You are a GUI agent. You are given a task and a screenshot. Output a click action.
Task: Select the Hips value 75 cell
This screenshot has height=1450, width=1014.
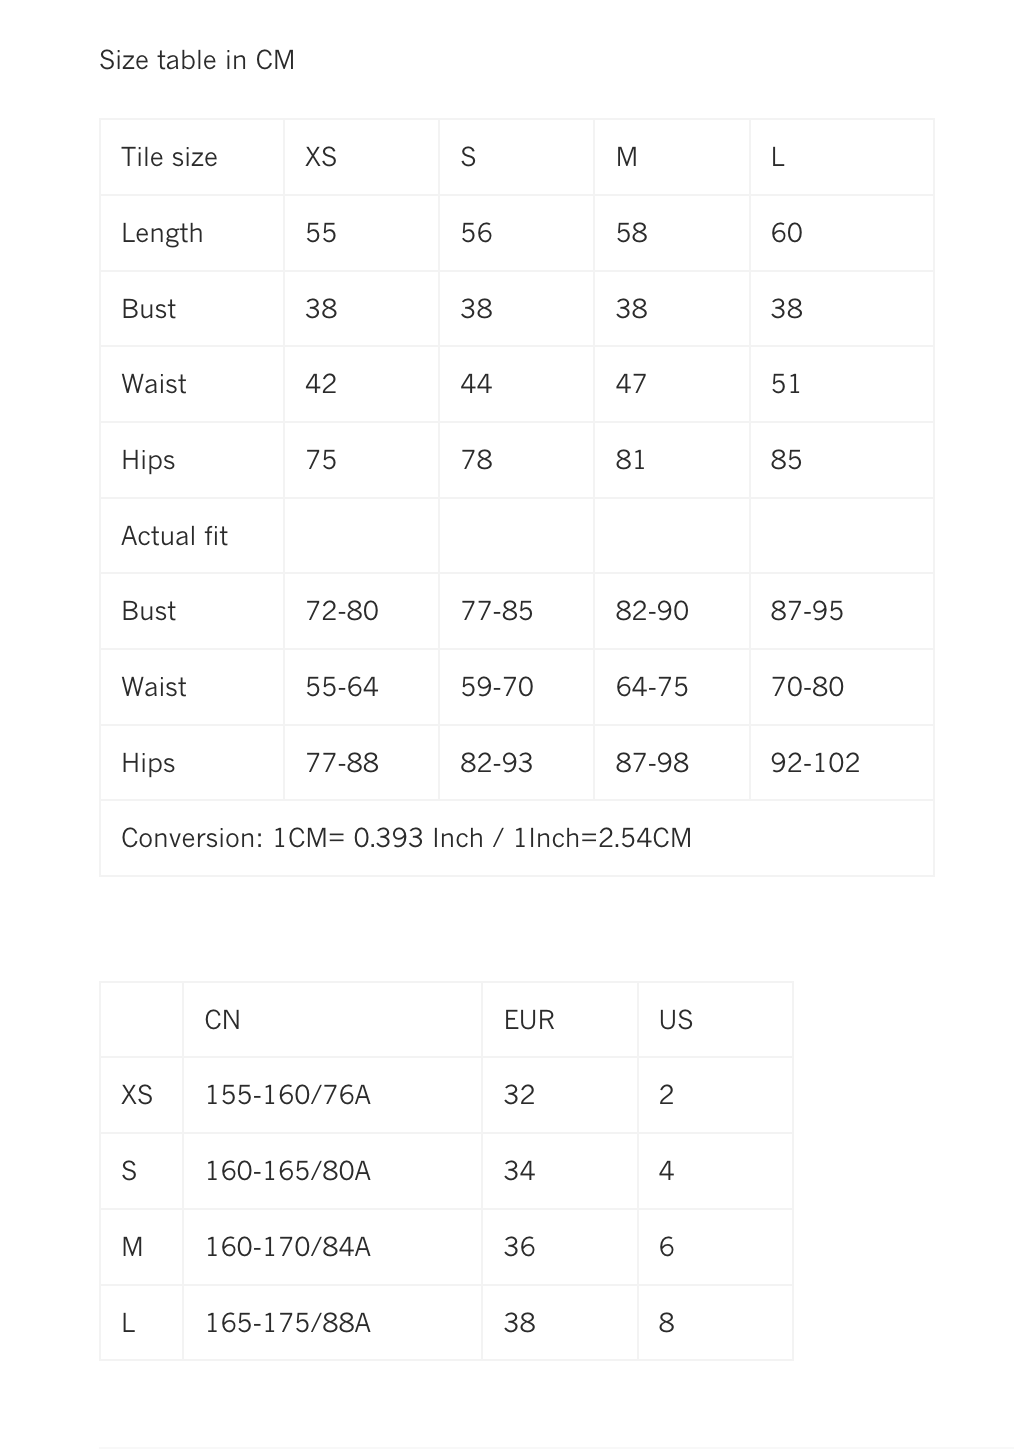(x=321, y=460)
